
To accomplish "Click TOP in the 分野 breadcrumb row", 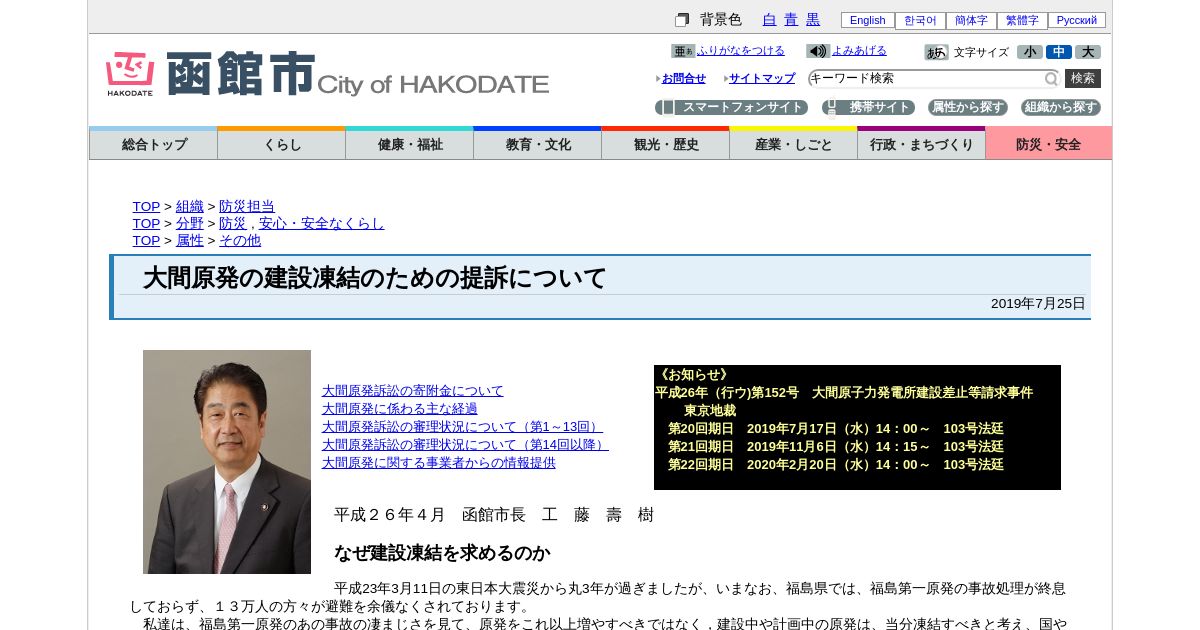I will point(146,223).
